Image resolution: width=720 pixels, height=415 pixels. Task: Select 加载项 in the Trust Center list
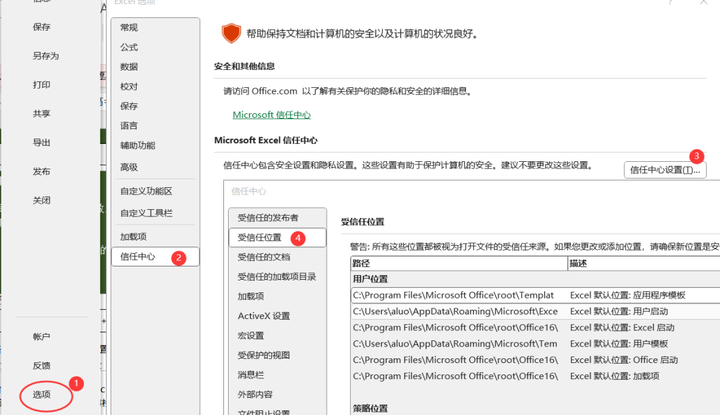[277, 297]
